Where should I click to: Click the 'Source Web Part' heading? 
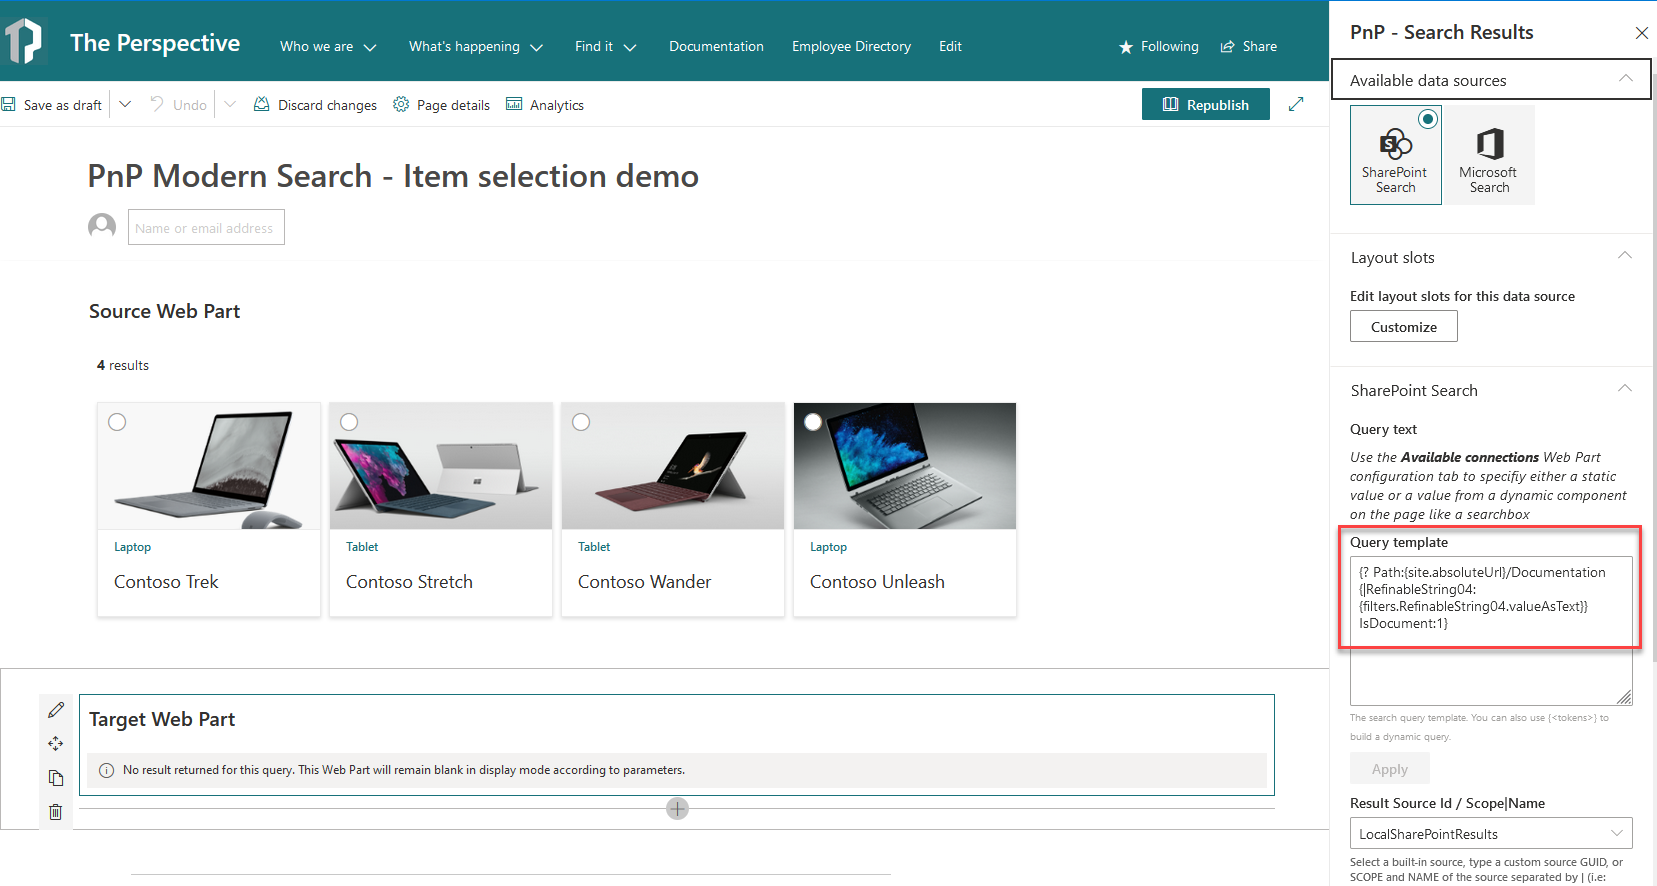tap(165, 311)
